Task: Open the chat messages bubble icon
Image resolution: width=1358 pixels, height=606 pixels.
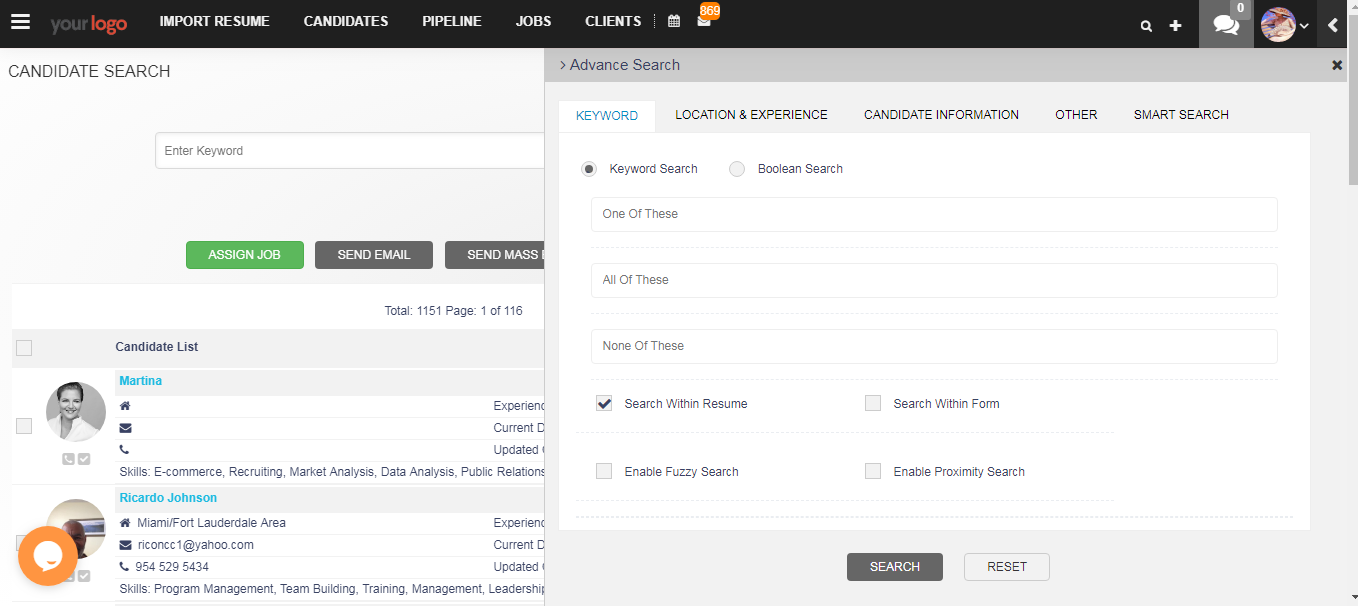Action: coord(1226,24)
